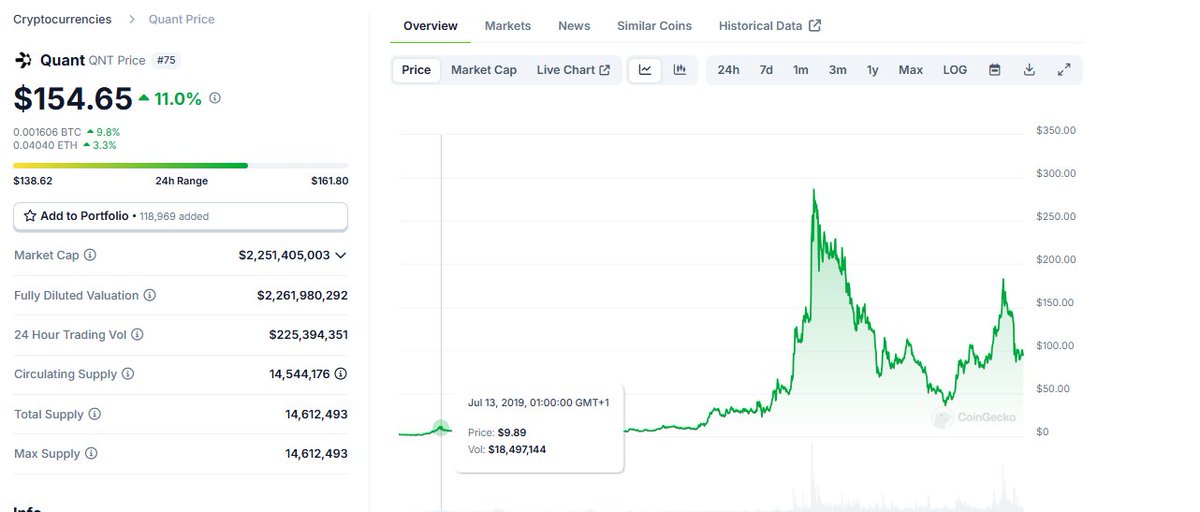Set chart range to 7d

click(x=766, y=70)
